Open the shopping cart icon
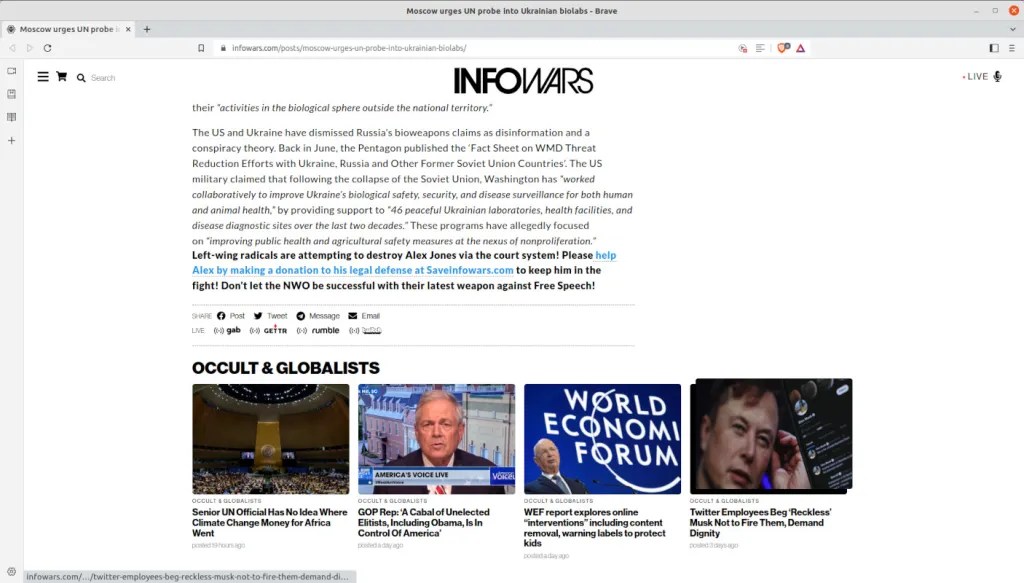This screenshot has height=583, width=1024. click(x=61, y=77)
